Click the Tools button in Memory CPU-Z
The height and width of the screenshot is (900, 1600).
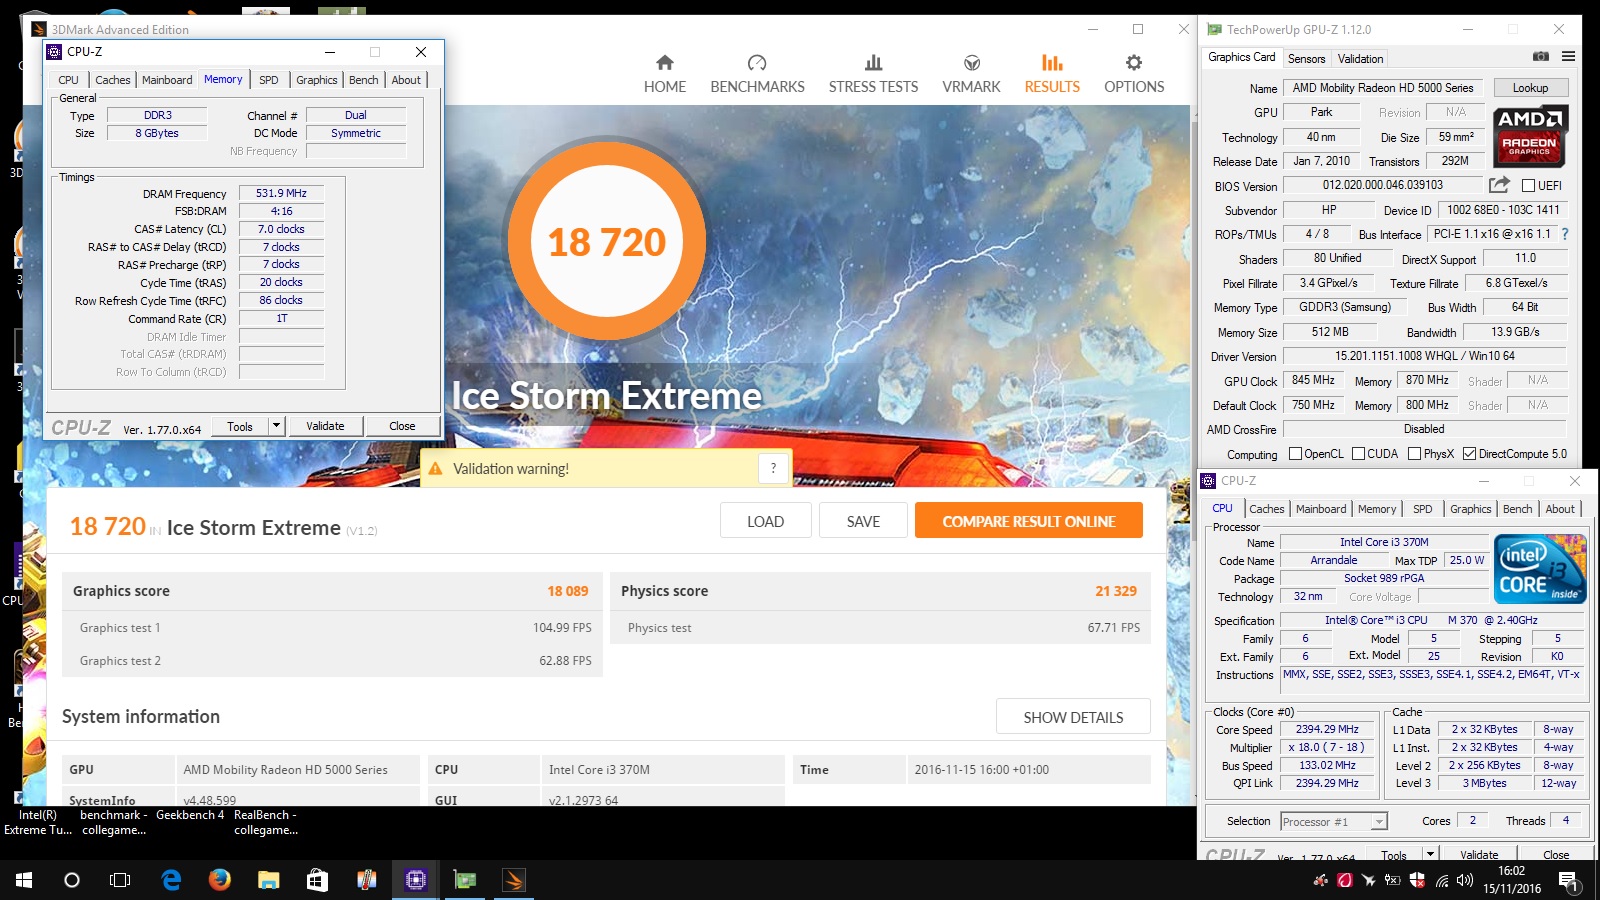point(240,426)
